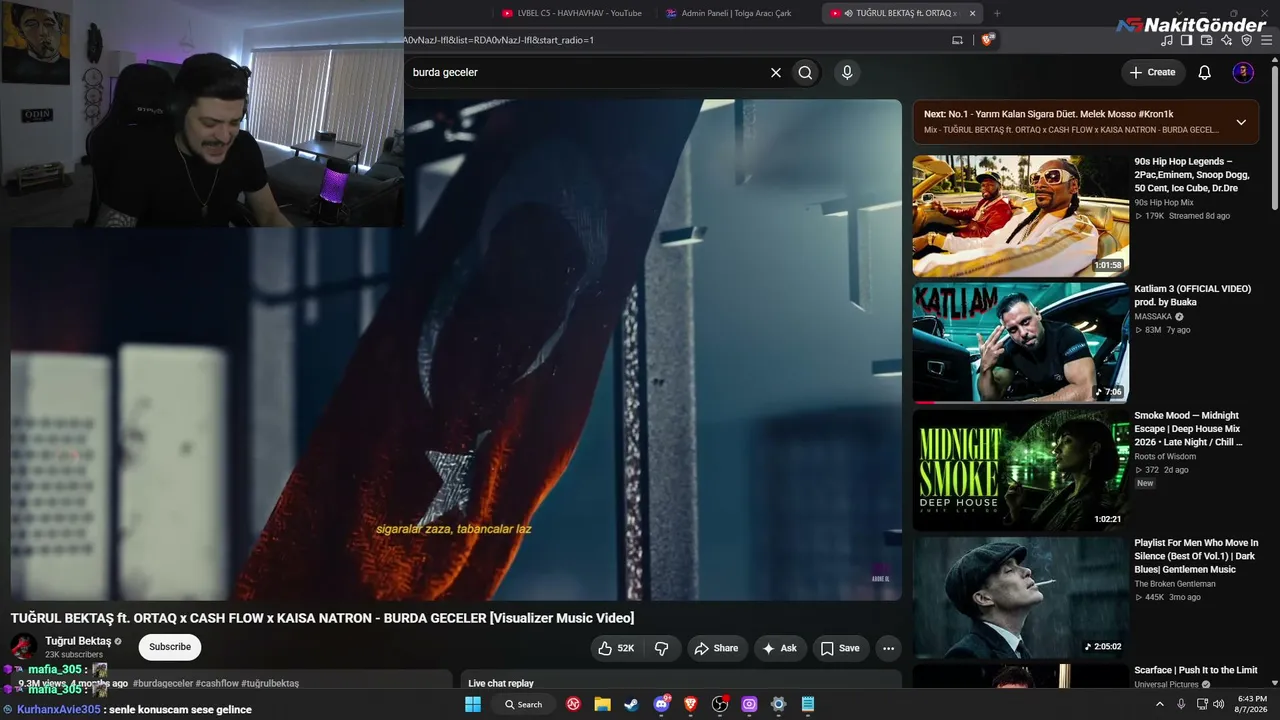The width and height of the screenshot is (1280, 720).
Task: Click the Burda Geceler video player
Action: coord(456,350)
